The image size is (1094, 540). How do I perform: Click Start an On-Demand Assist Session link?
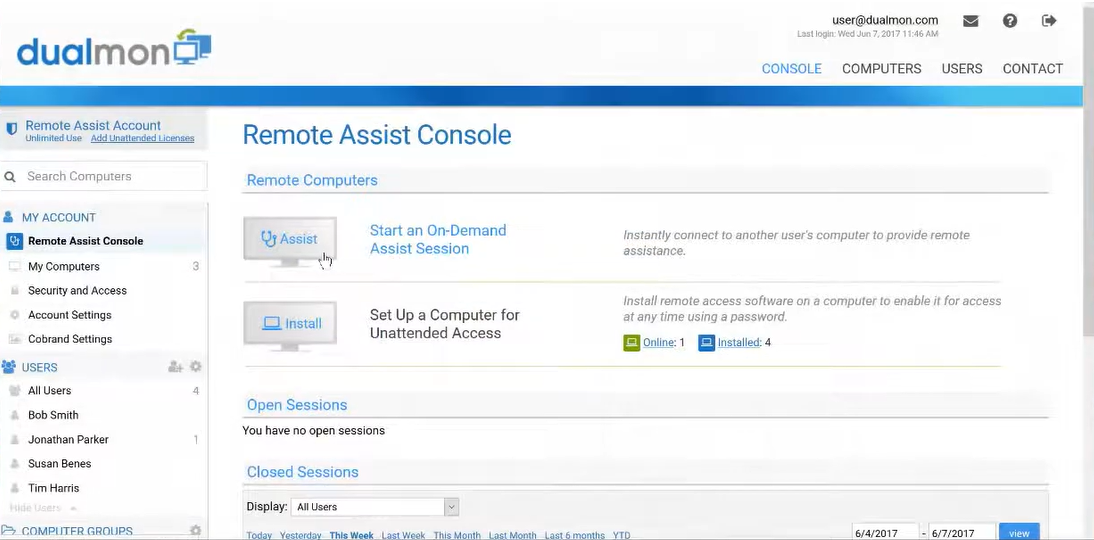click(x=438, y=239)
